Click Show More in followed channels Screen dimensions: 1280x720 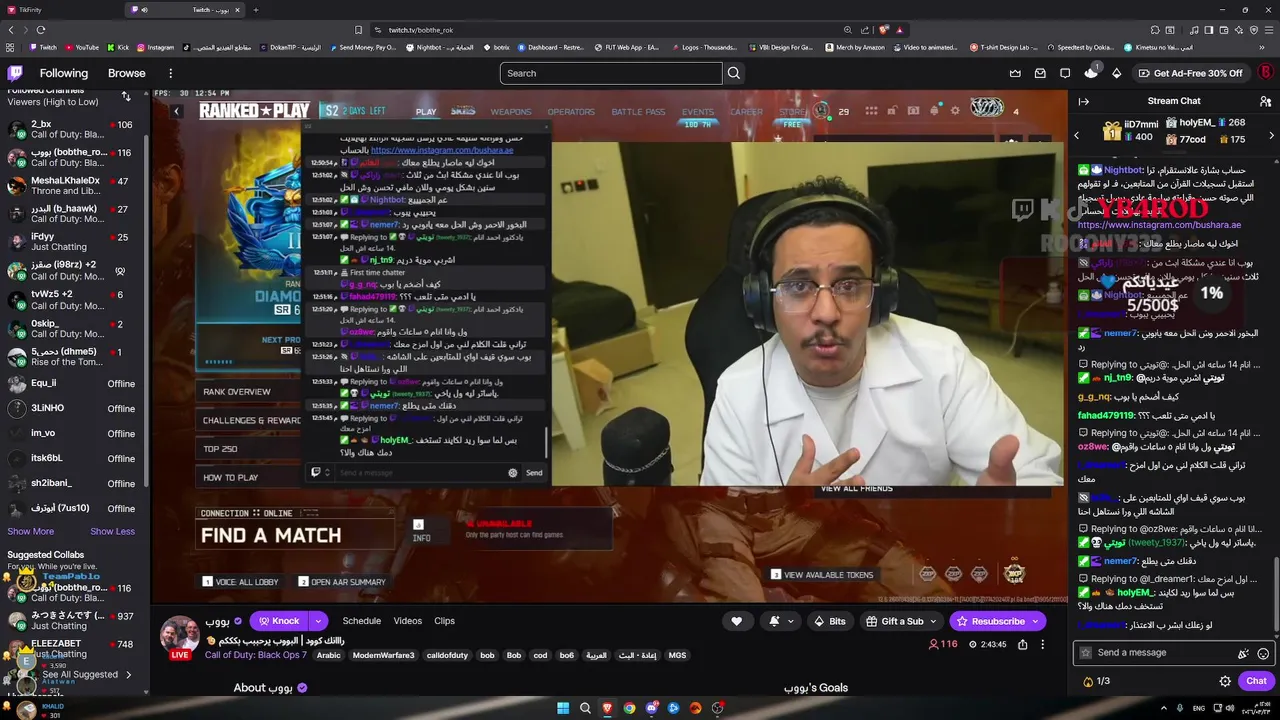31,531
